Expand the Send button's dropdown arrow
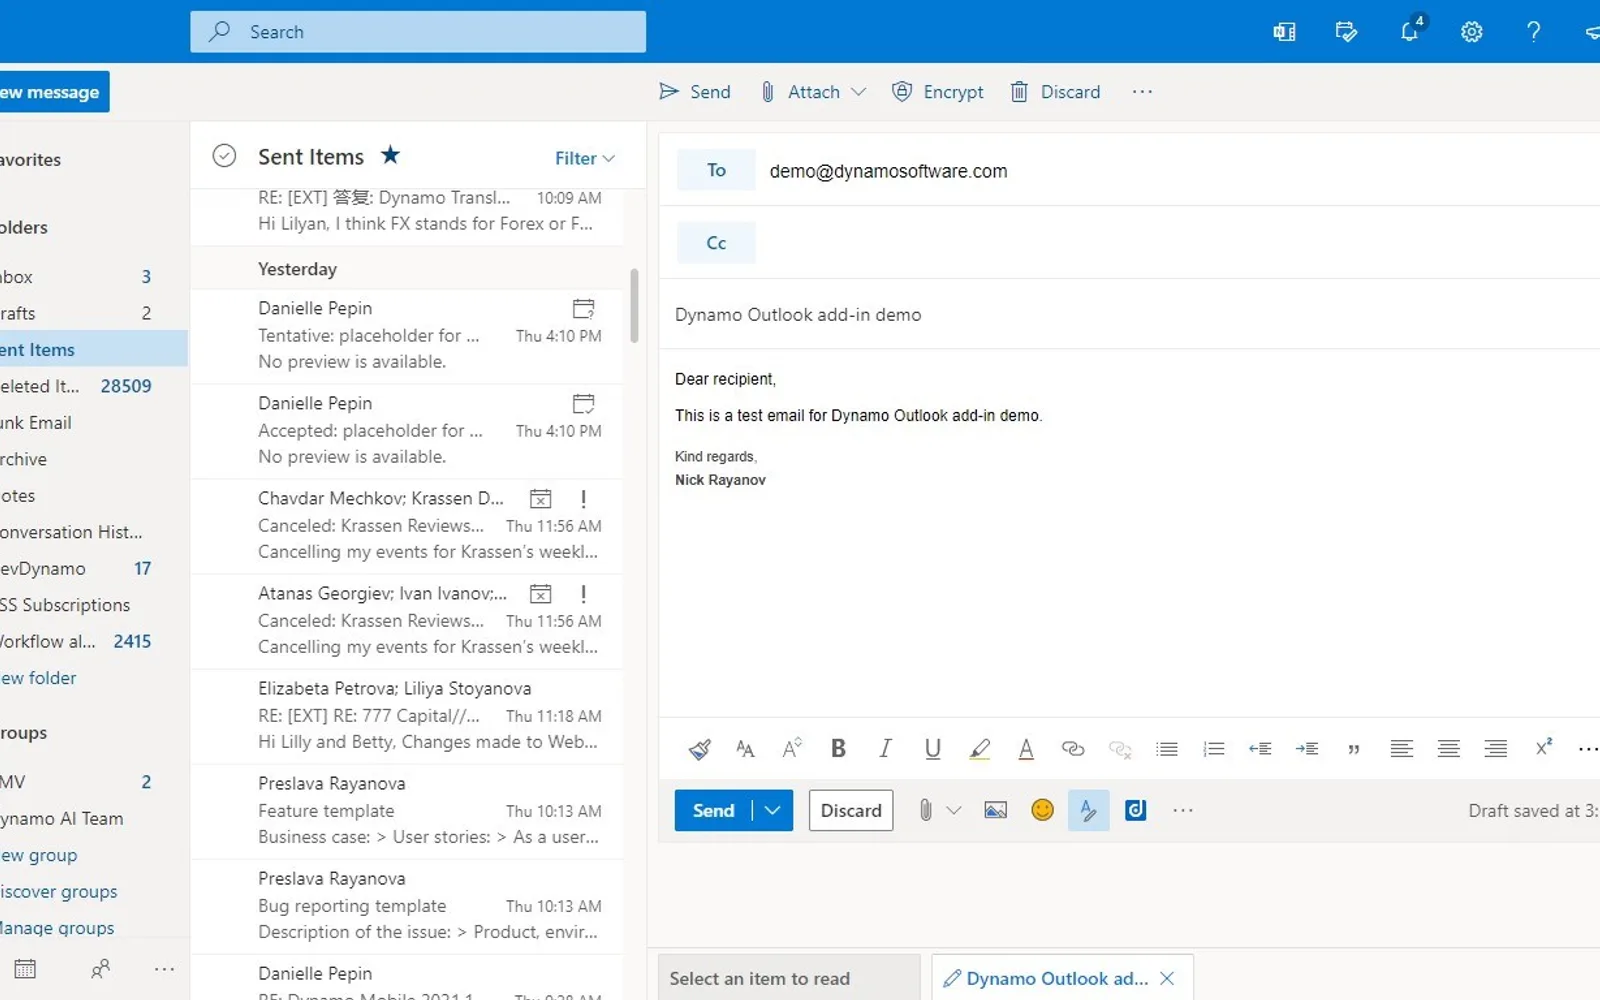The height and width of the screenshot is (1000, 1600). 772,810
